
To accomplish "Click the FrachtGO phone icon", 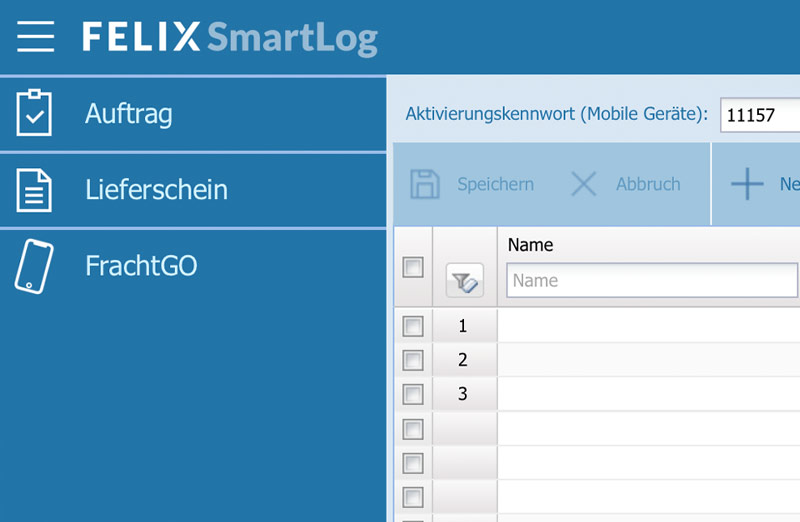I will [34, 266].
